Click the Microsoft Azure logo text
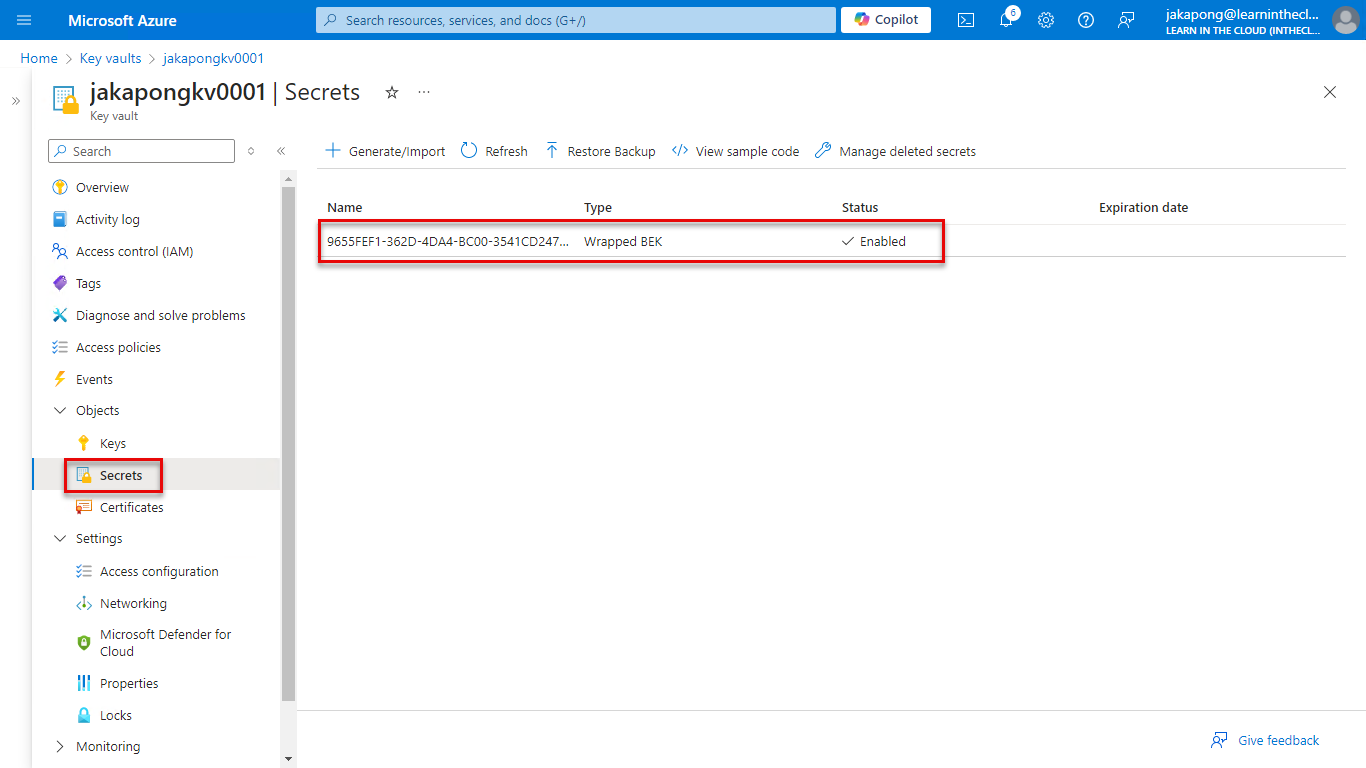 [x=122, y=20]
